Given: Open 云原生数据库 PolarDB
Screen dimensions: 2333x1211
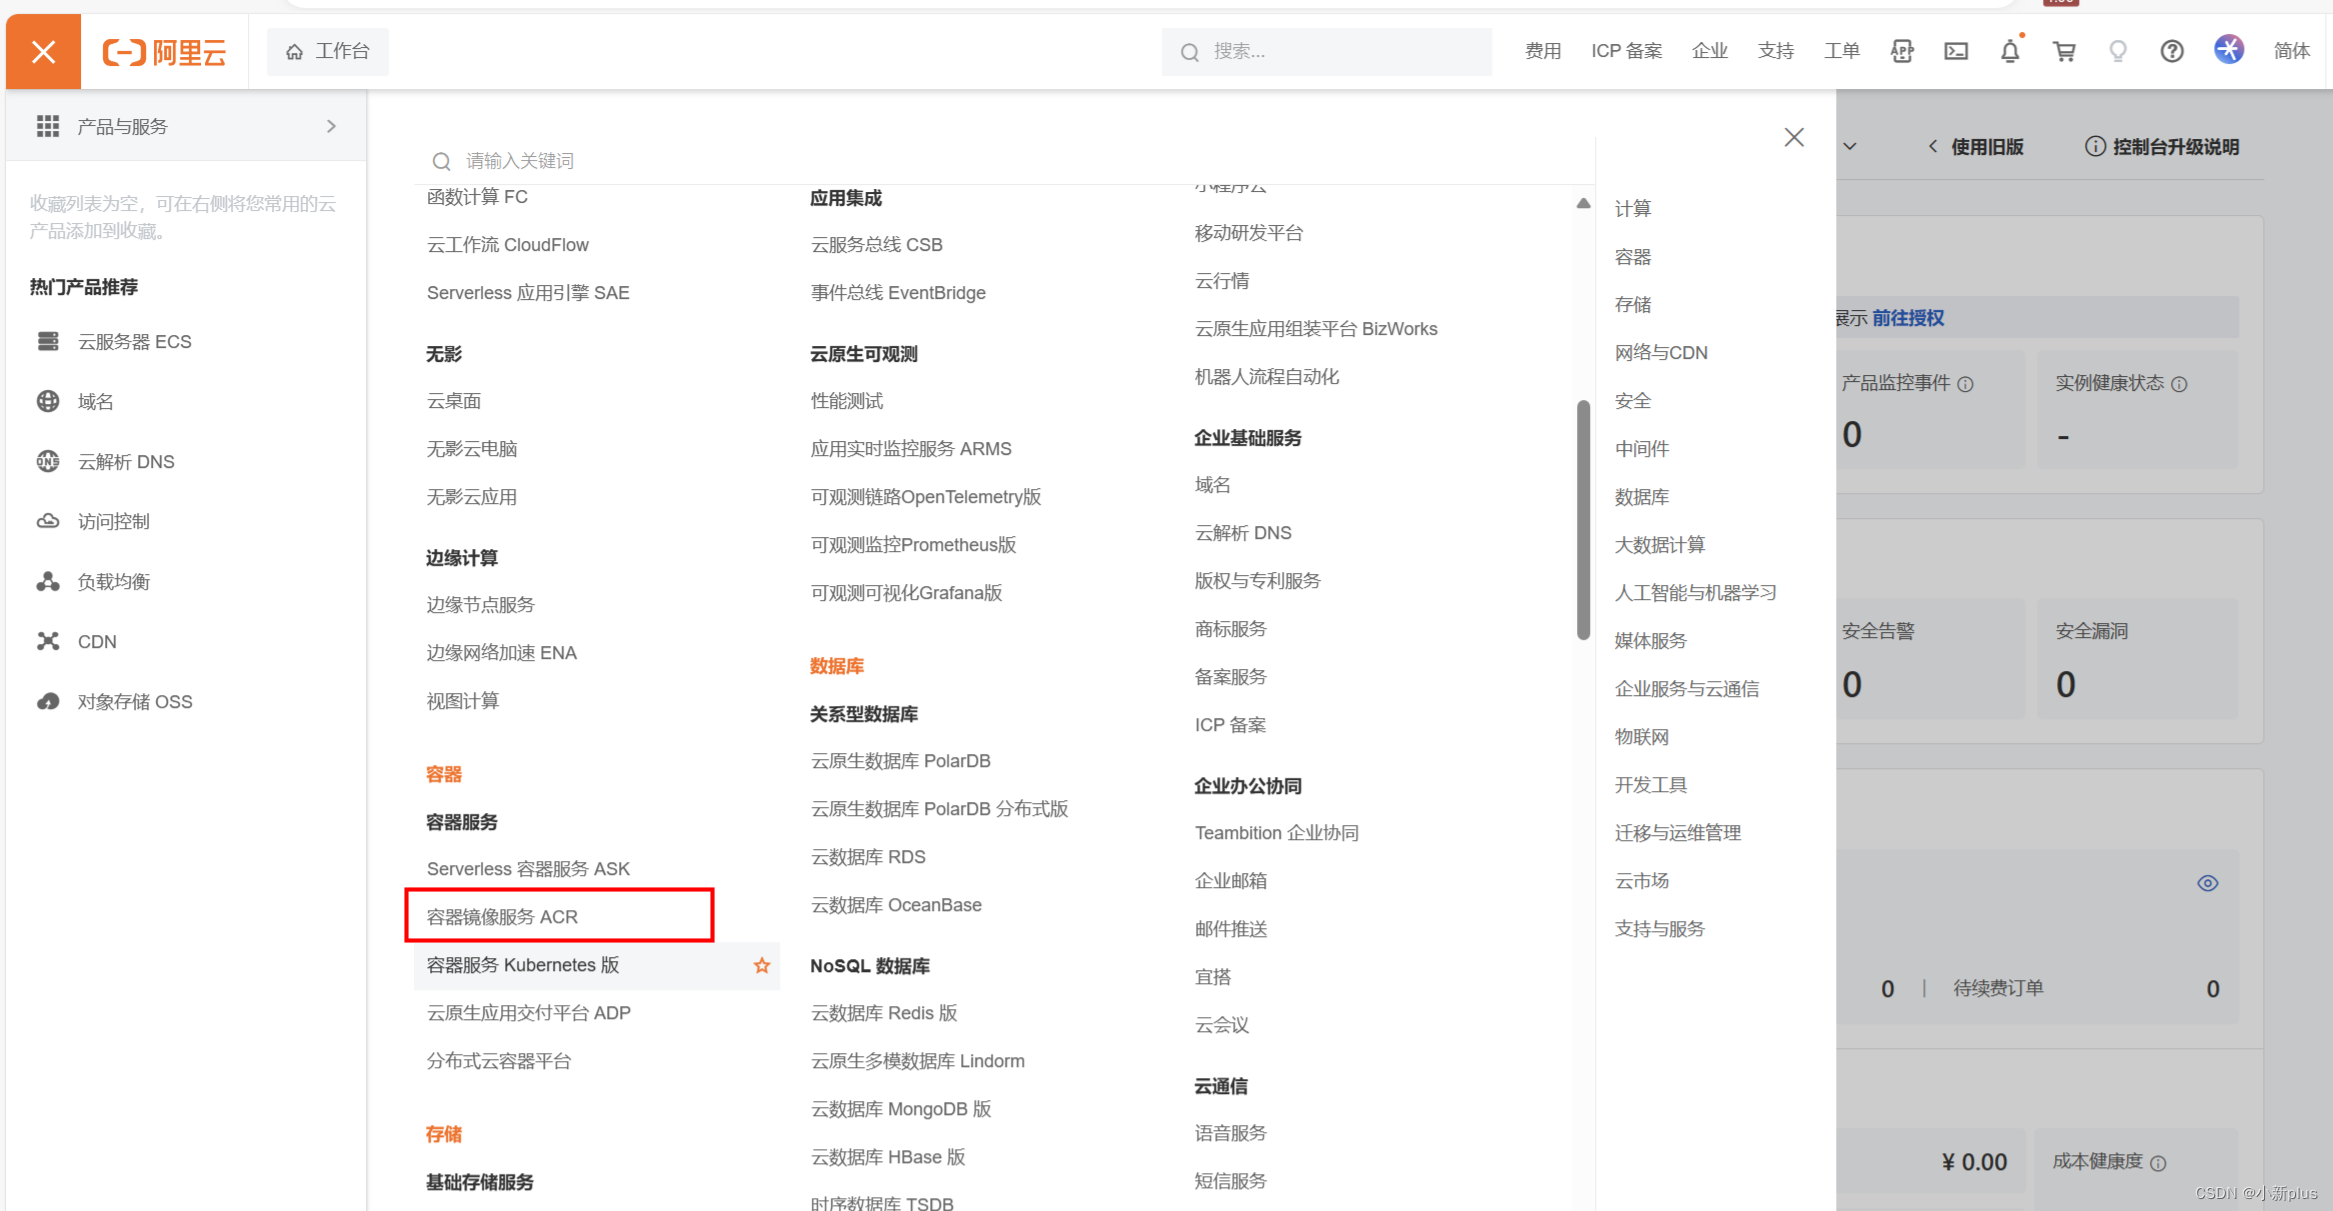Looking at the screenshot, I should [x=900, y=760].
